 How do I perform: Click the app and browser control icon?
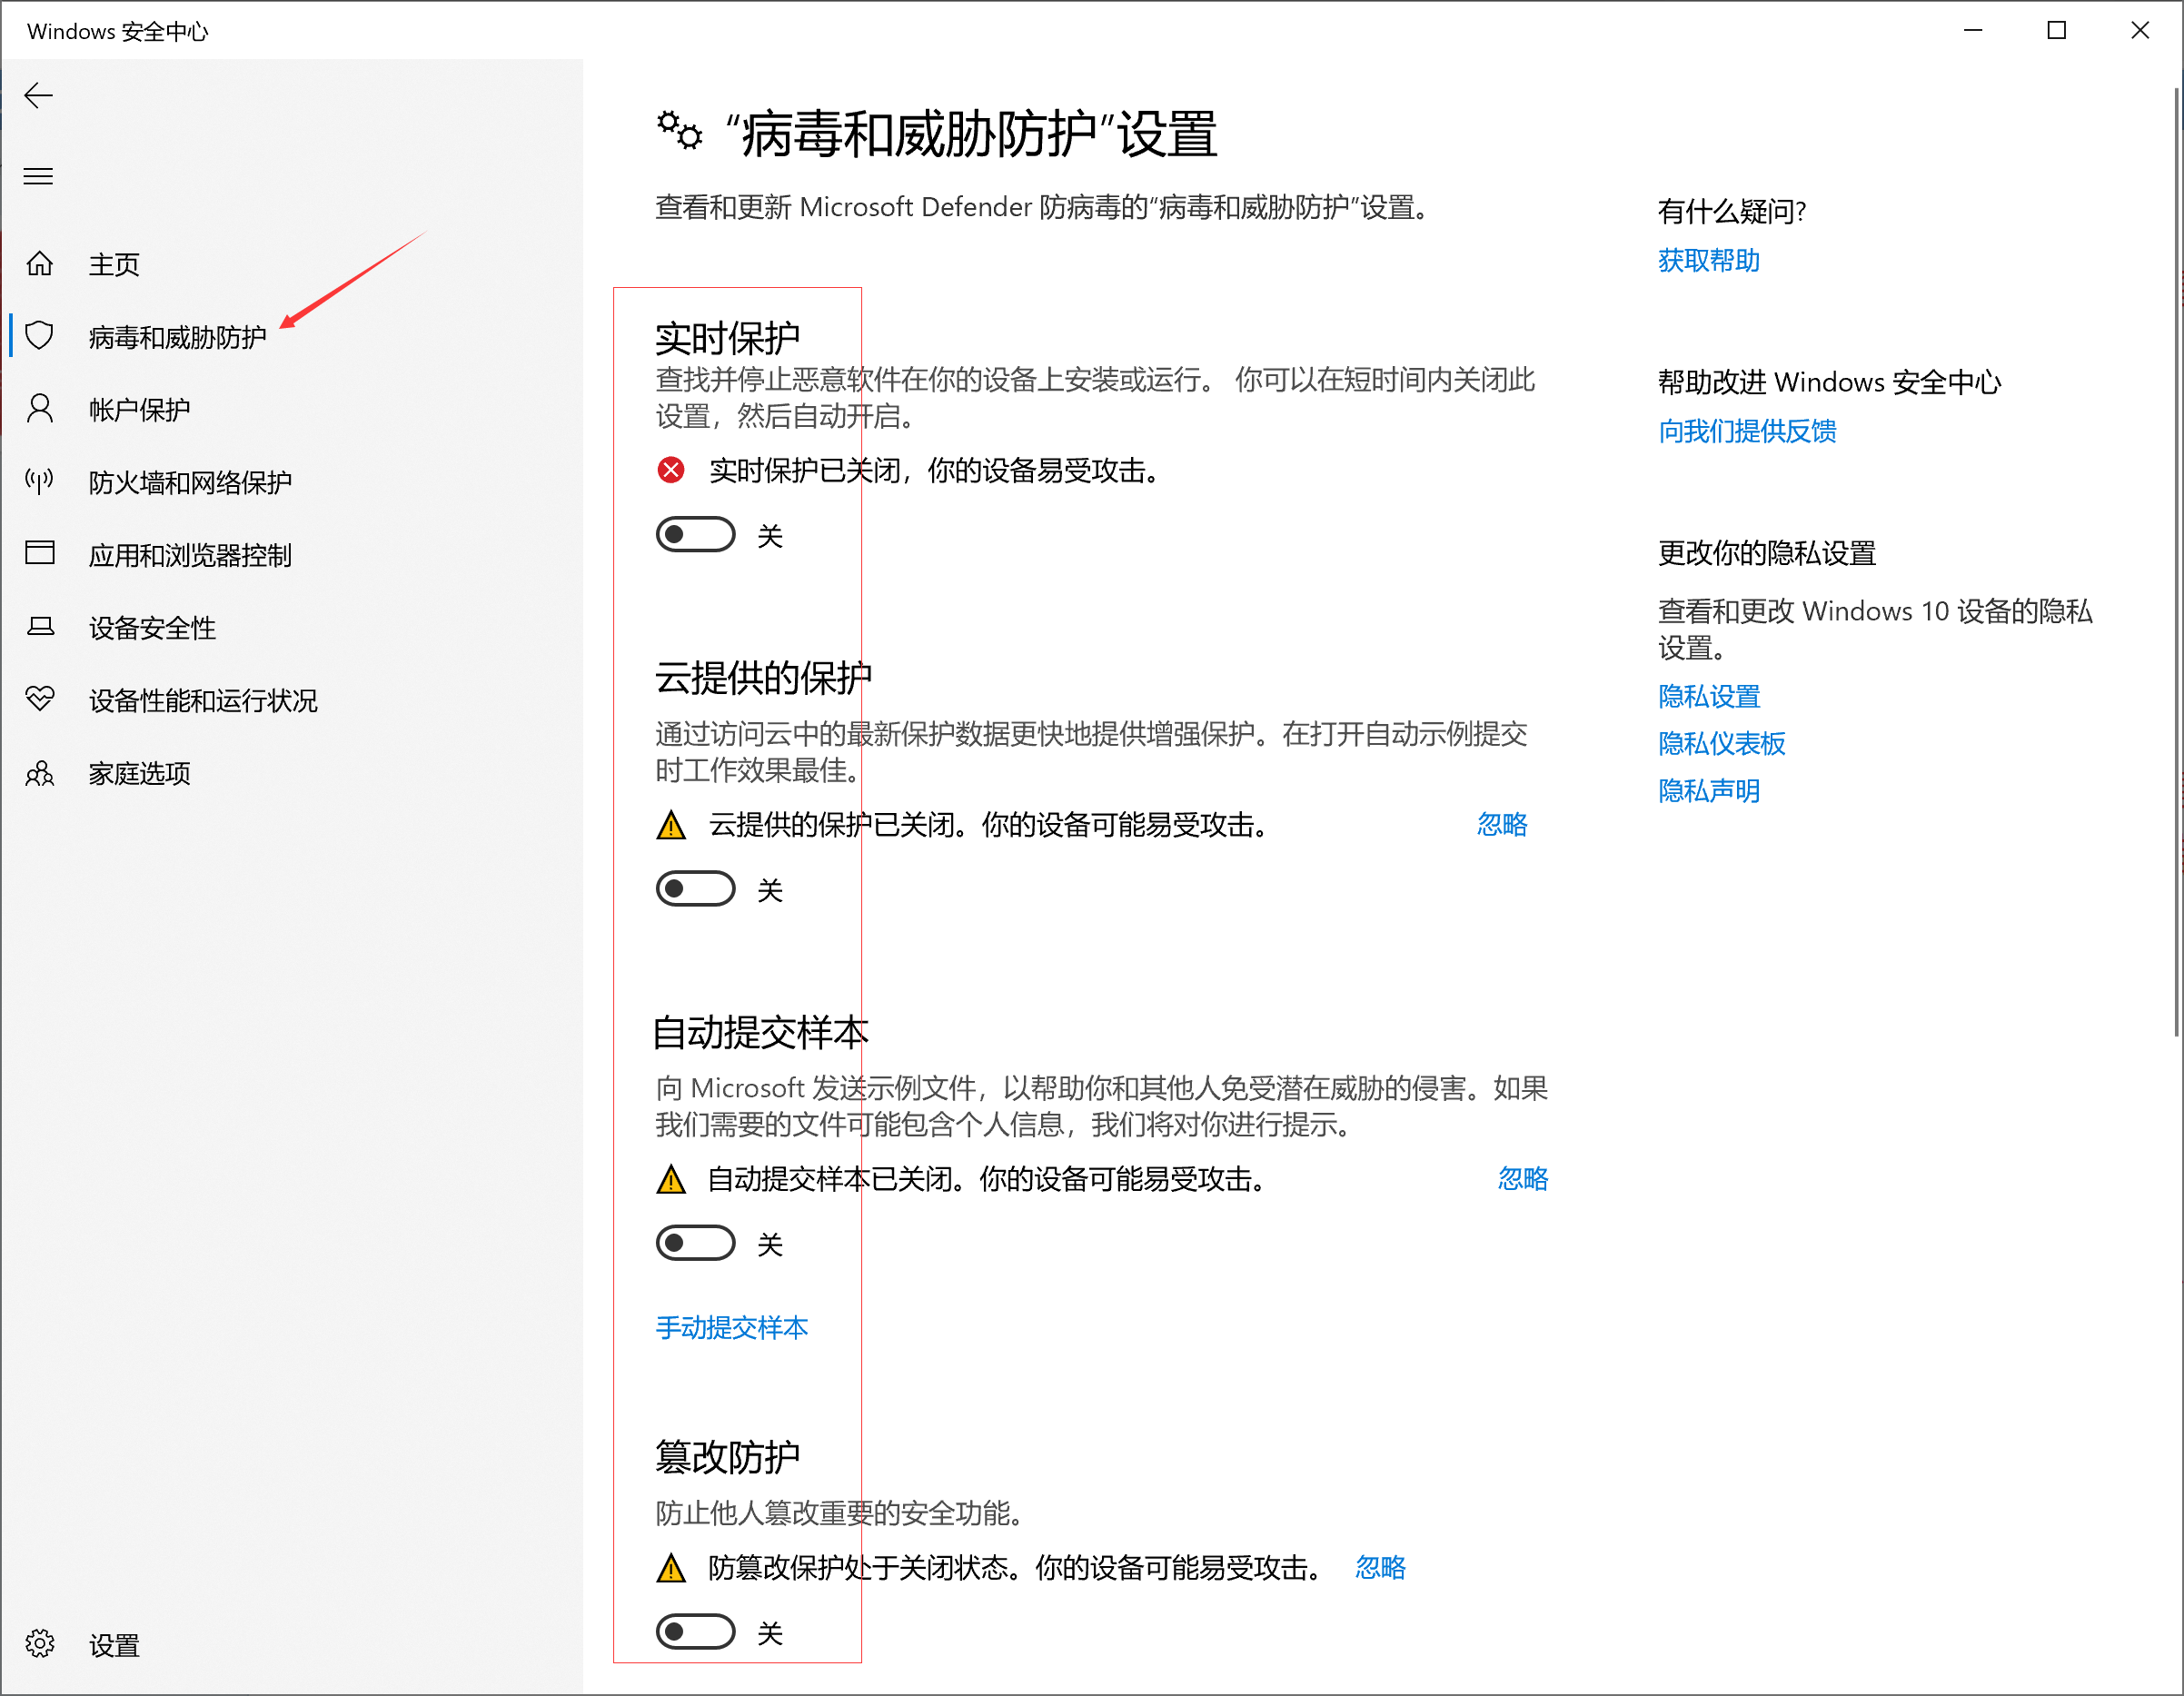[x=40, y=554]
